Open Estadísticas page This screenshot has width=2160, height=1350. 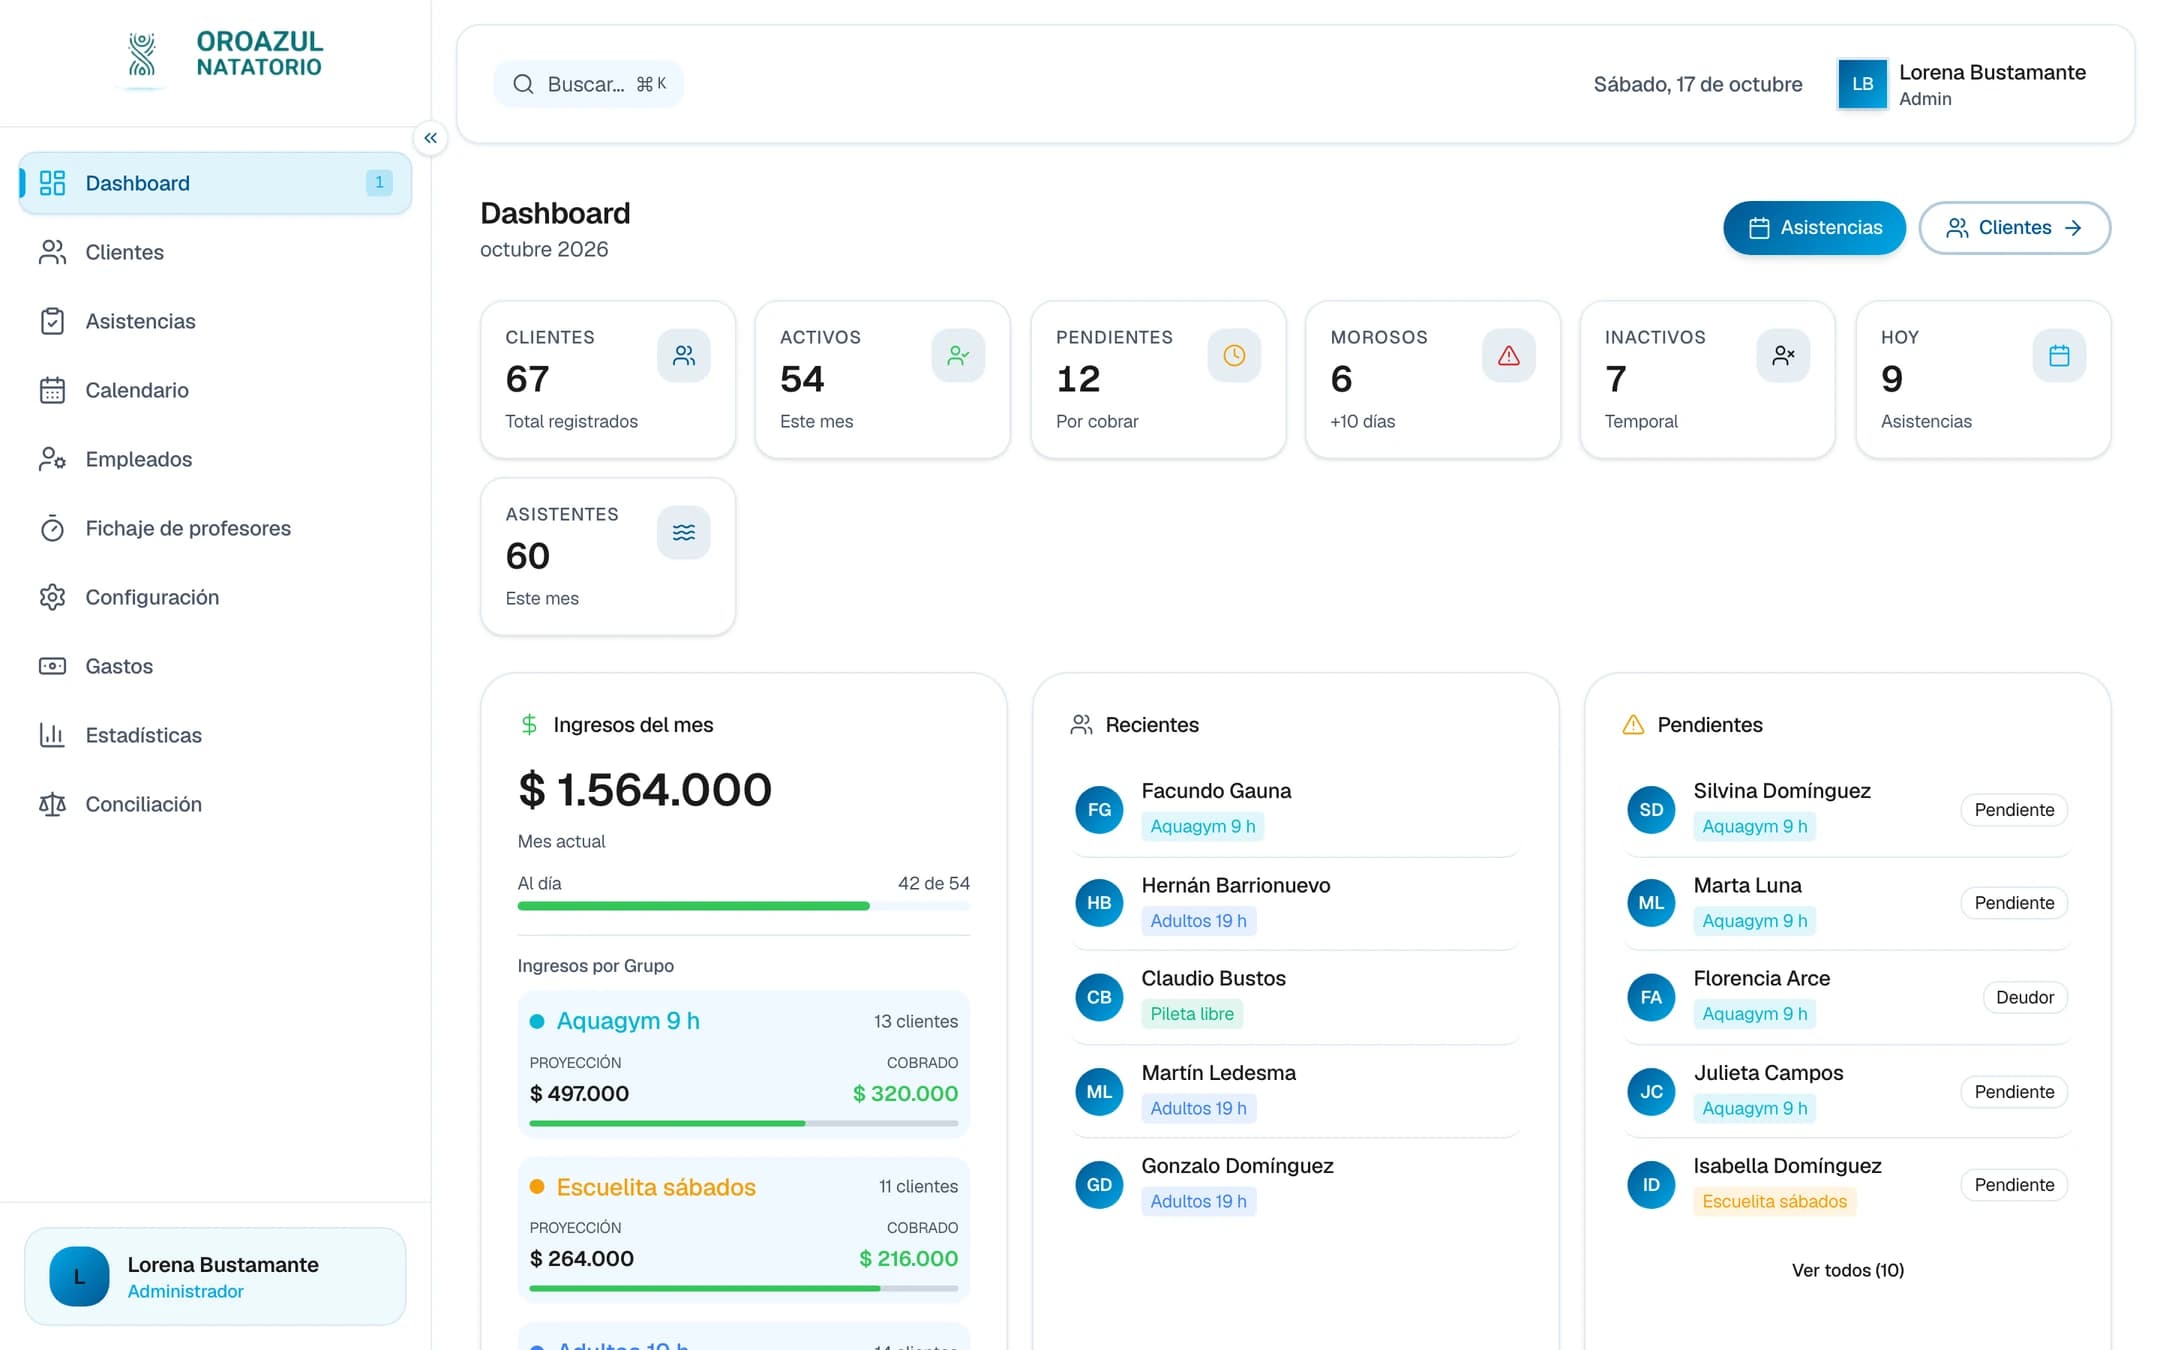point(215,735)
